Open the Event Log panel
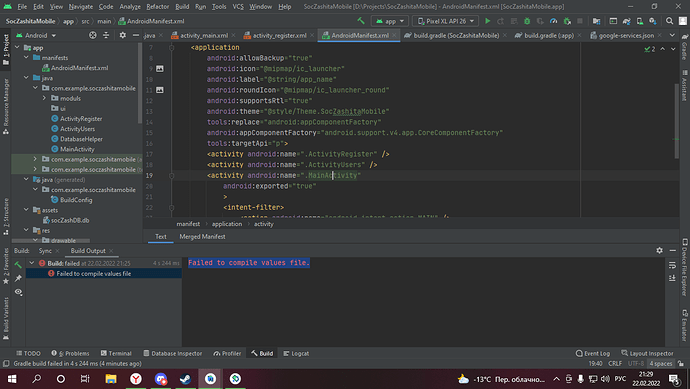This screenshot has width=690, height=389. [x=592, y=353]
